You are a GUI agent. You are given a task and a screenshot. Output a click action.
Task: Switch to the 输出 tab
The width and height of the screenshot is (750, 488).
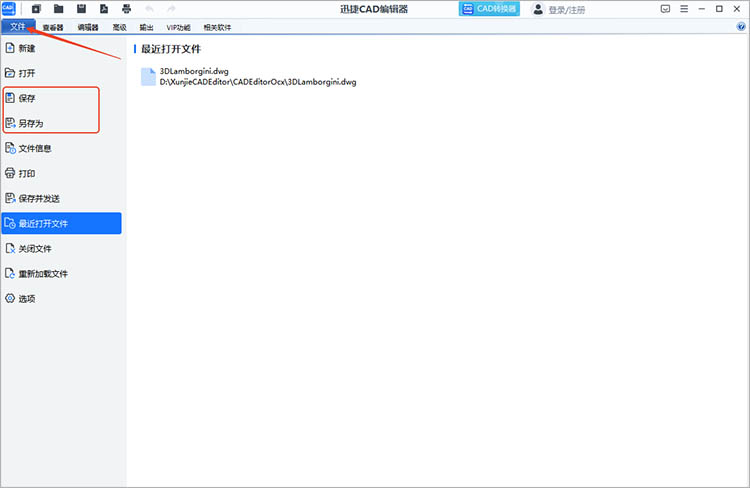[x=146, y=27]
